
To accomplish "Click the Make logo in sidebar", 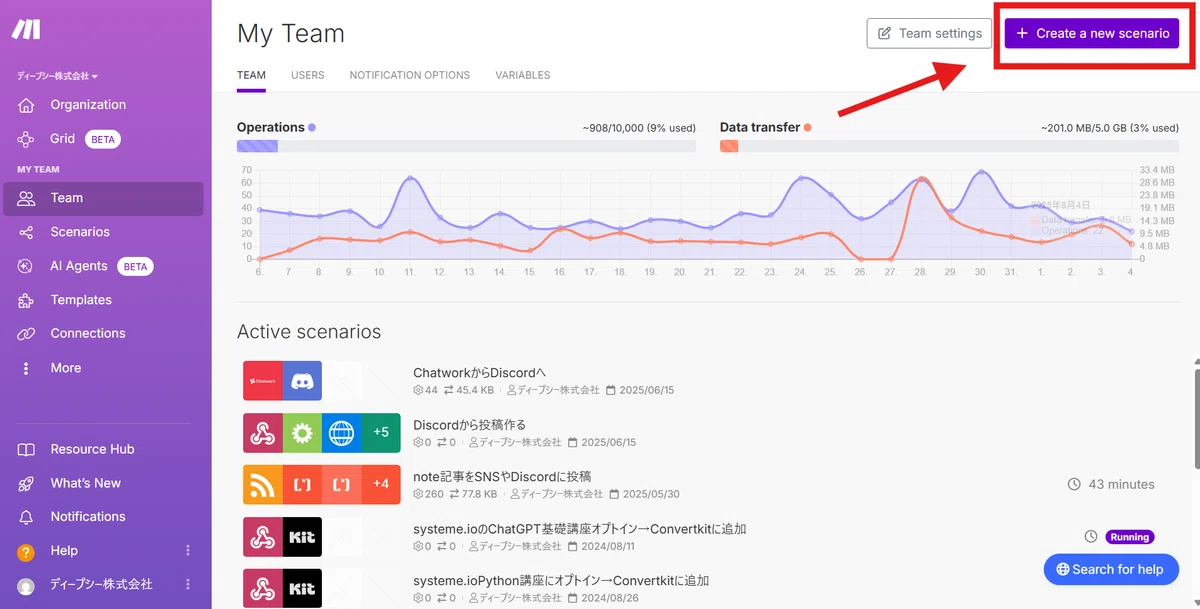I will point(26,30).
